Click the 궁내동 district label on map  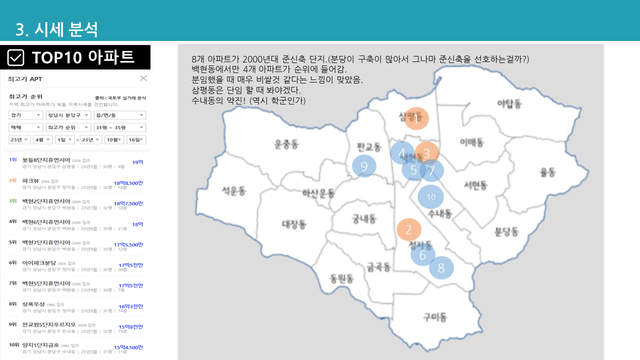click(364, 219)
